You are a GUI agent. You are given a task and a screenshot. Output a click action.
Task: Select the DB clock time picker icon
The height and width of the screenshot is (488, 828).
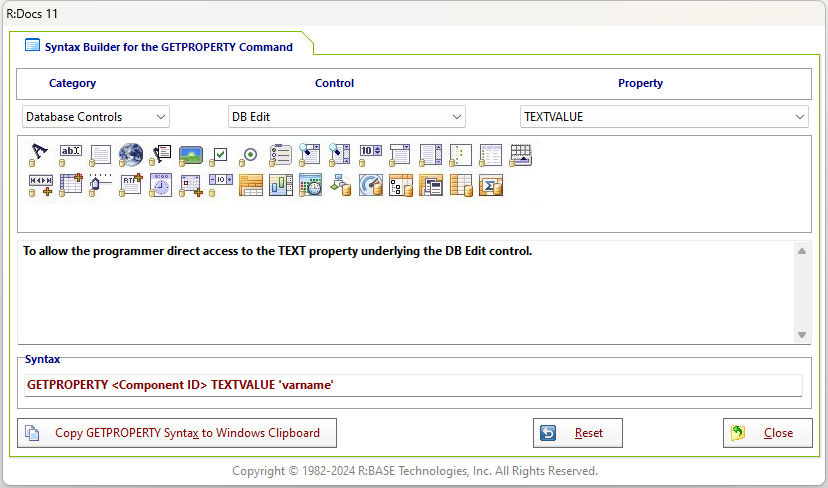[161, 185]
